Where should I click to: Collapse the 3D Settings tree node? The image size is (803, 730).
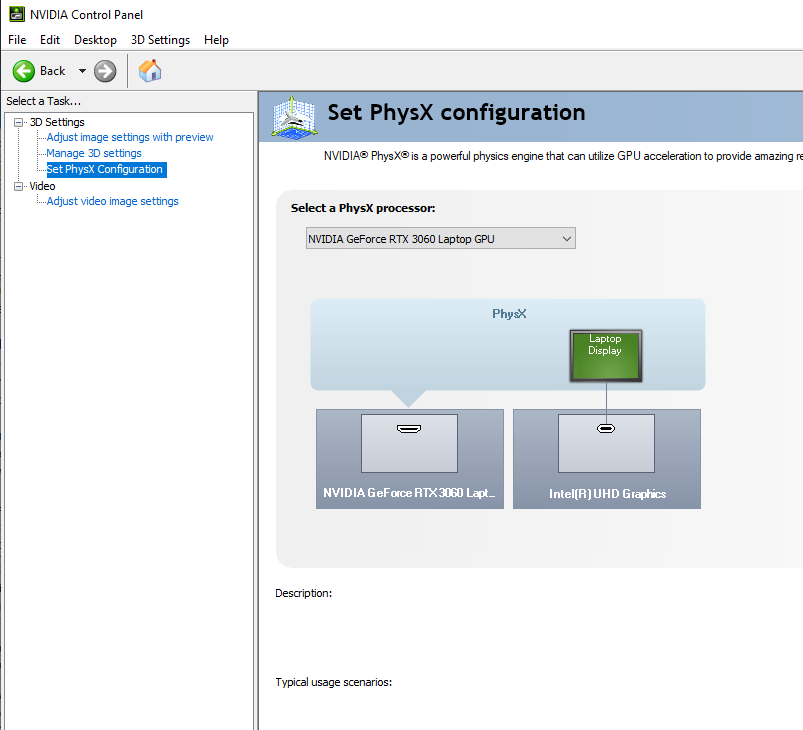click(18, 122)
